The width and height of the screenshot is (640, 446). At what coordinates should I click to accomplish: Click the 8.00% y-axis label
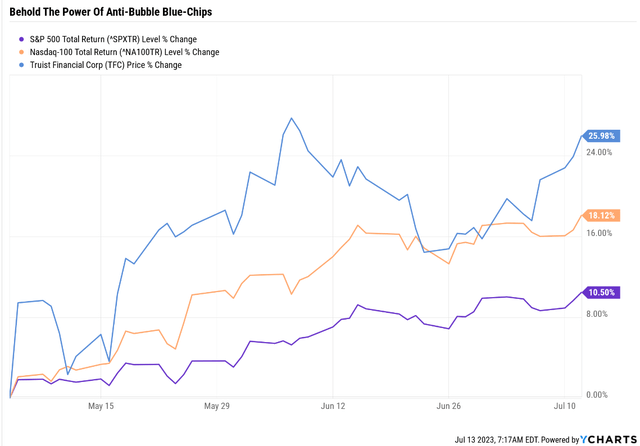(x=597, y=314)
